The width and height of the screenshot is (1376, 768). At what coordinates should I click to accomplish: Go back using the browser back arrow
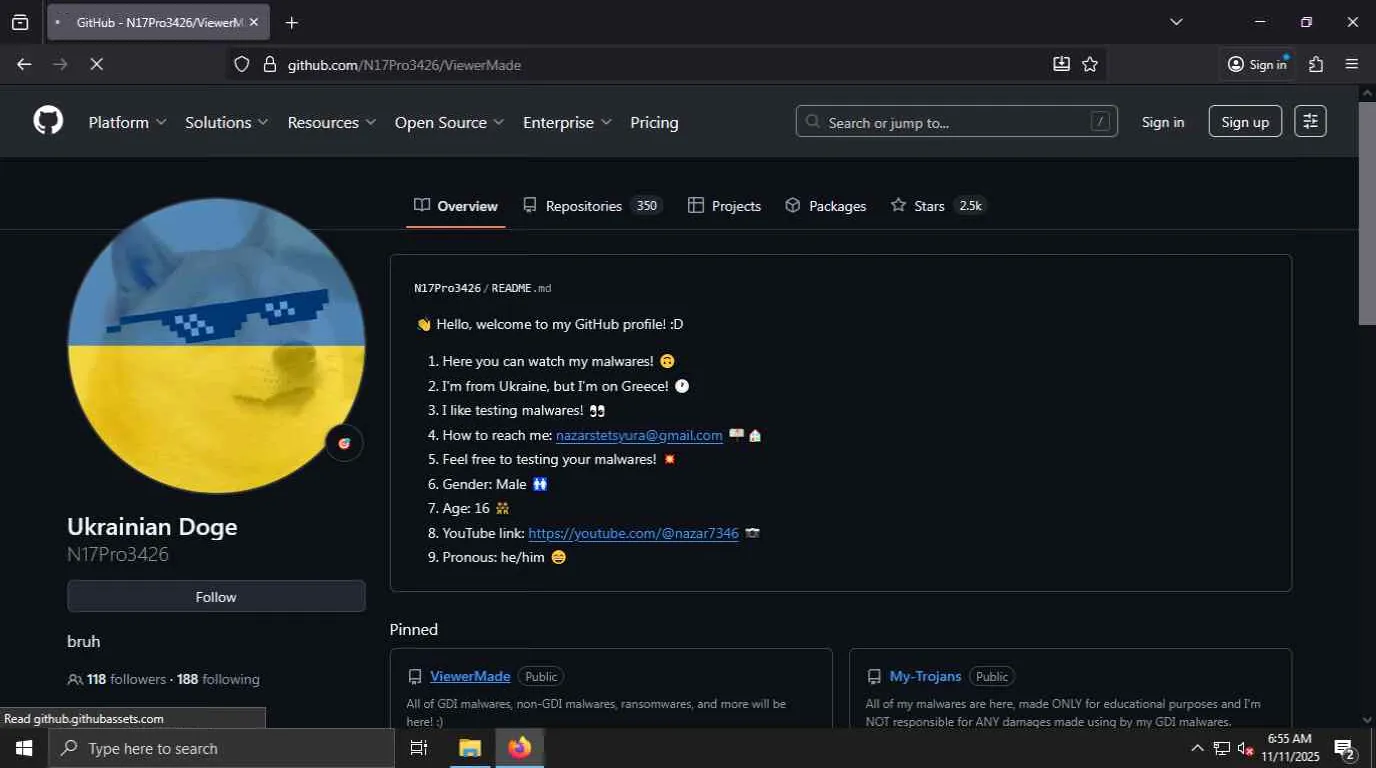(x=24, y=64)
